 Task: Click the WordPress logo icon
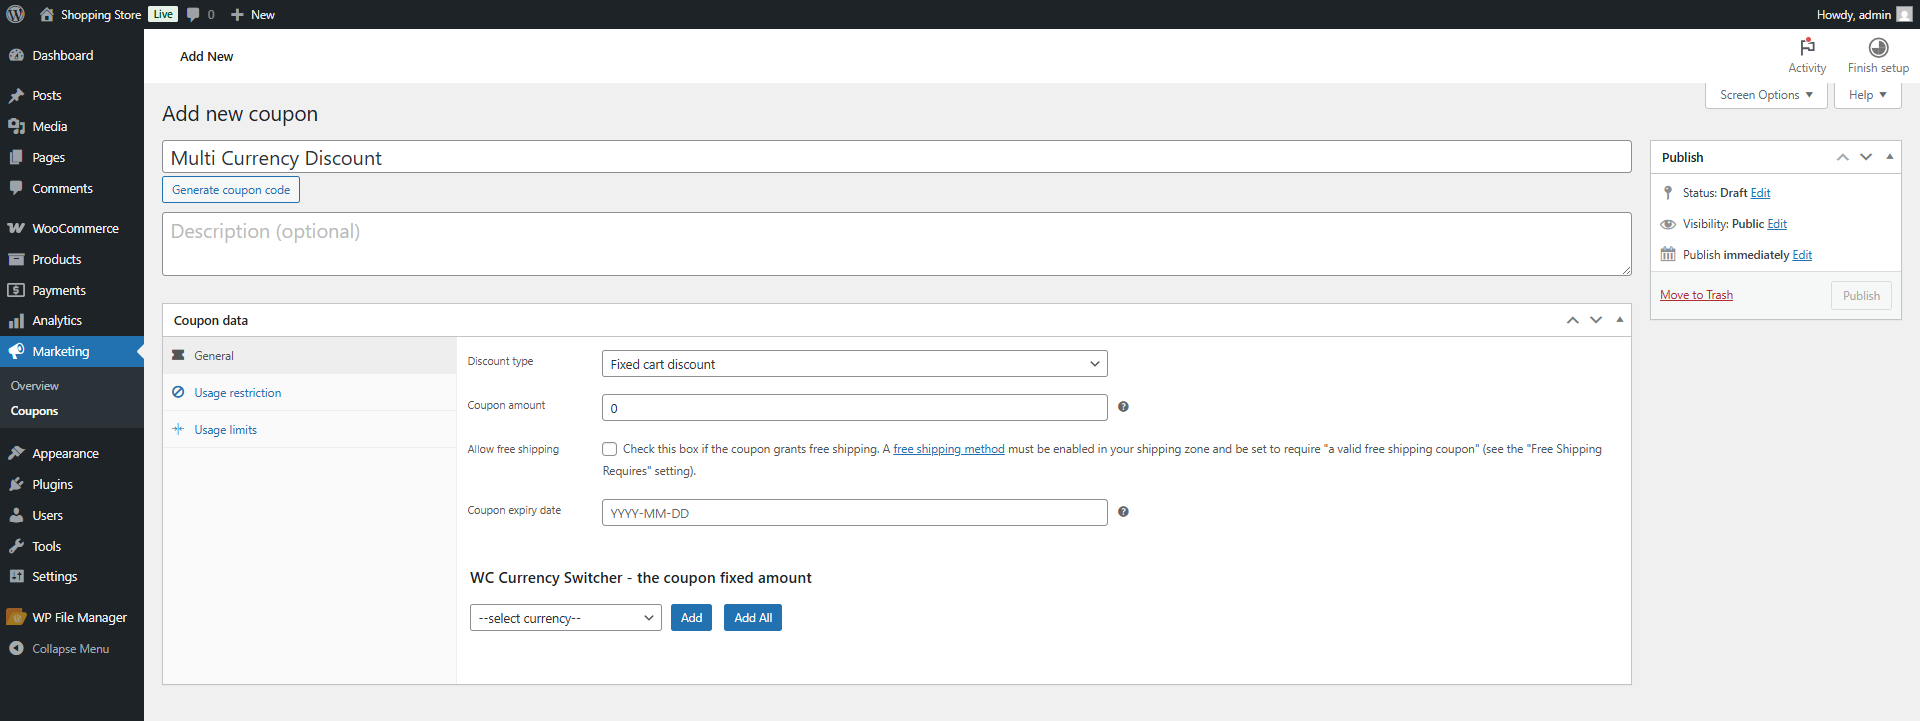[x=15, y=14]
